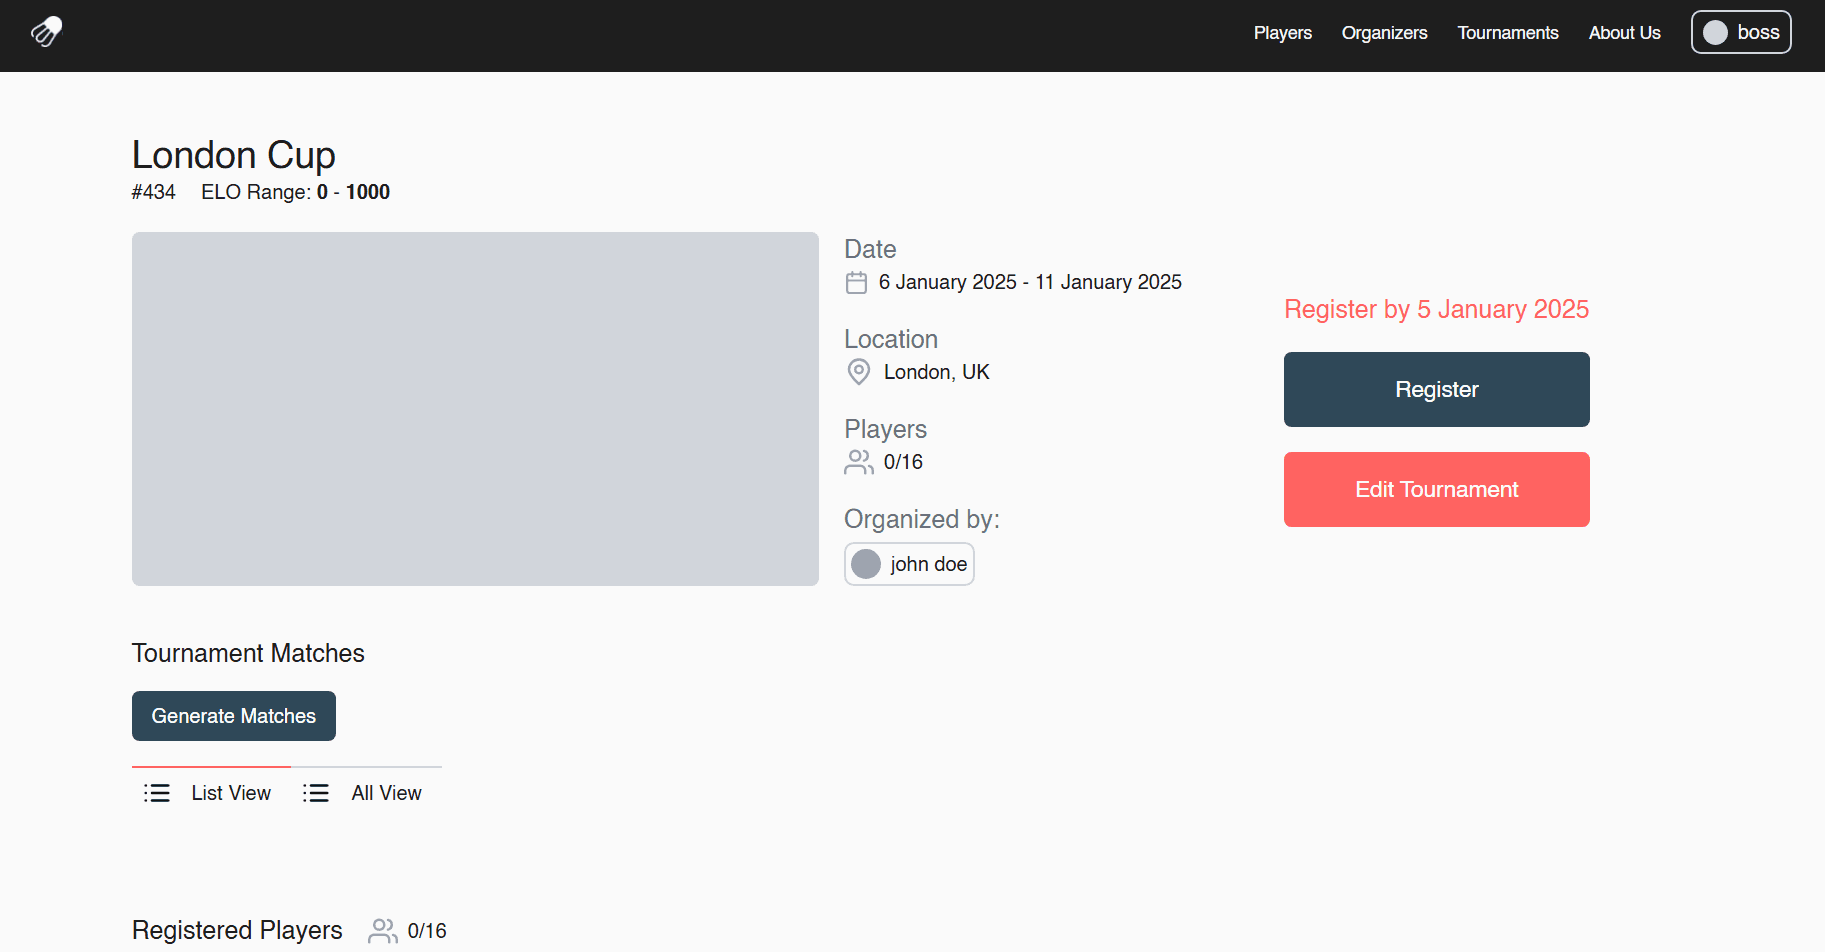Click the List View list icon
The image size is (1825, 952).
click(x=157, y=792)
